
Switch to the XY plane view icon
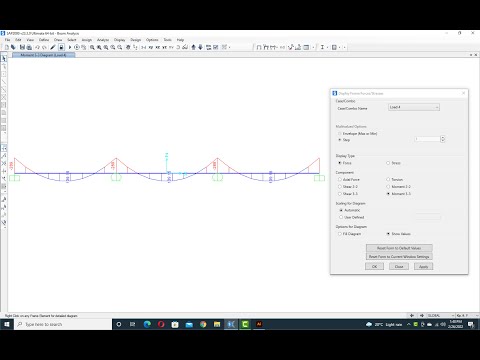151,47
